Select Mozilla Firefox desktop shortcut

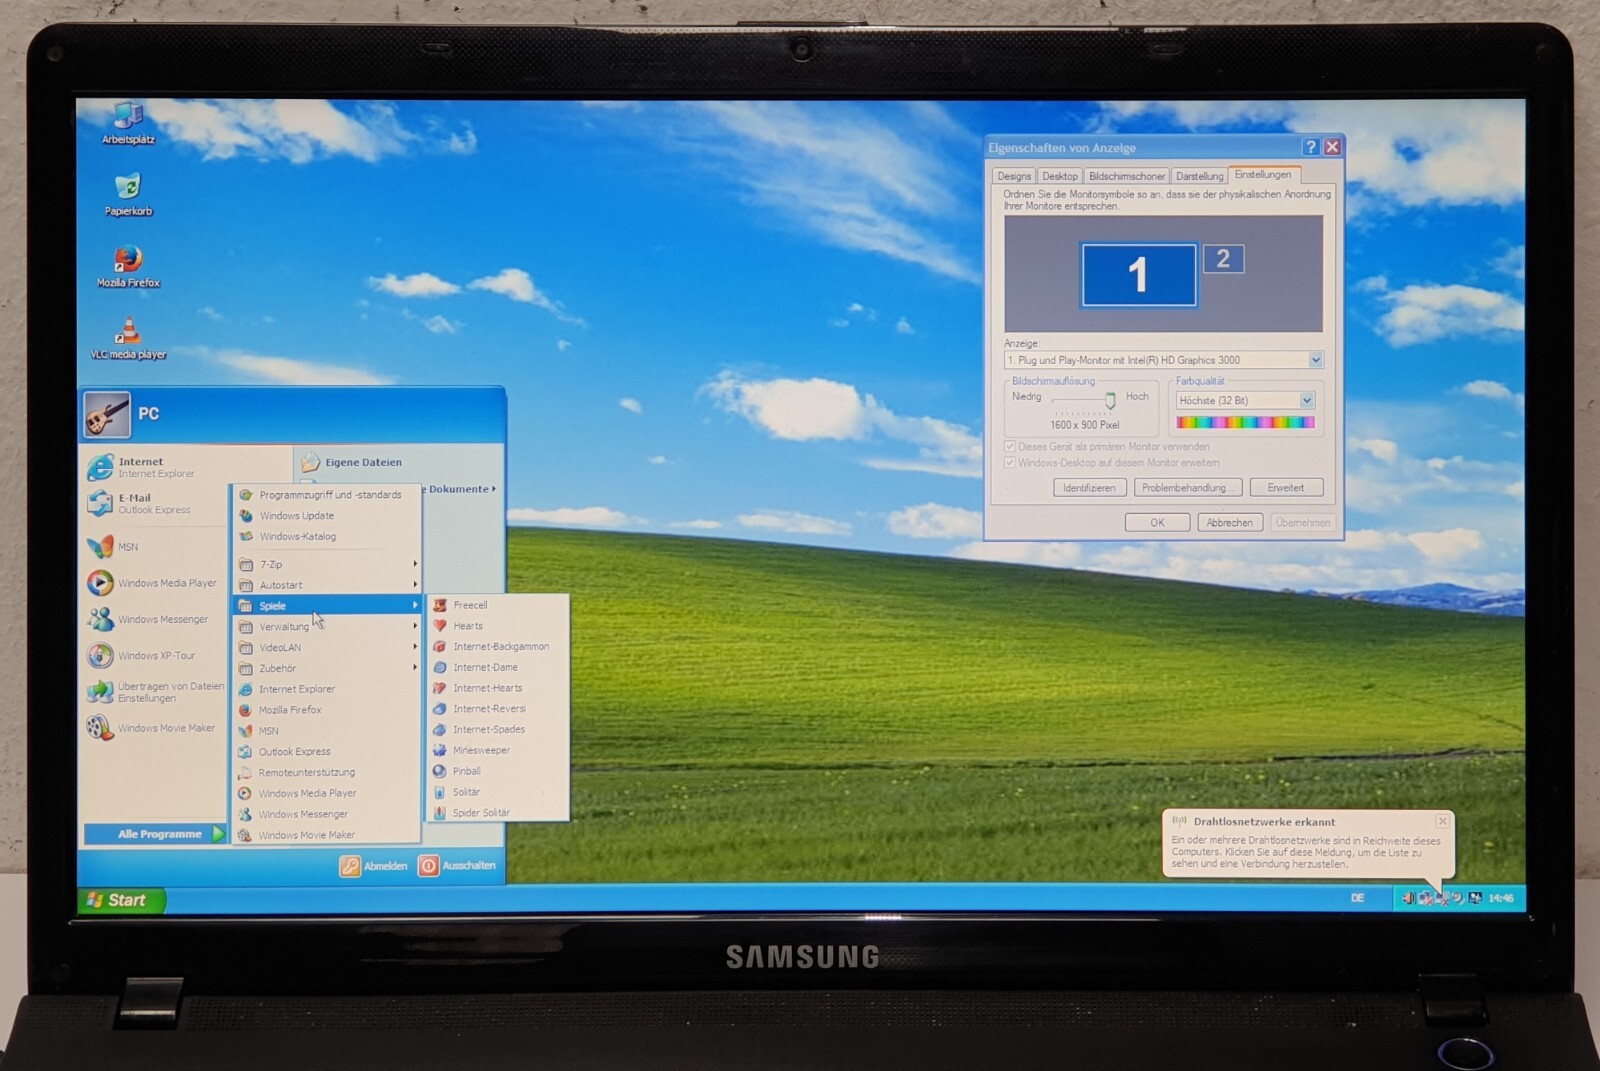click(x=128, y=266)
